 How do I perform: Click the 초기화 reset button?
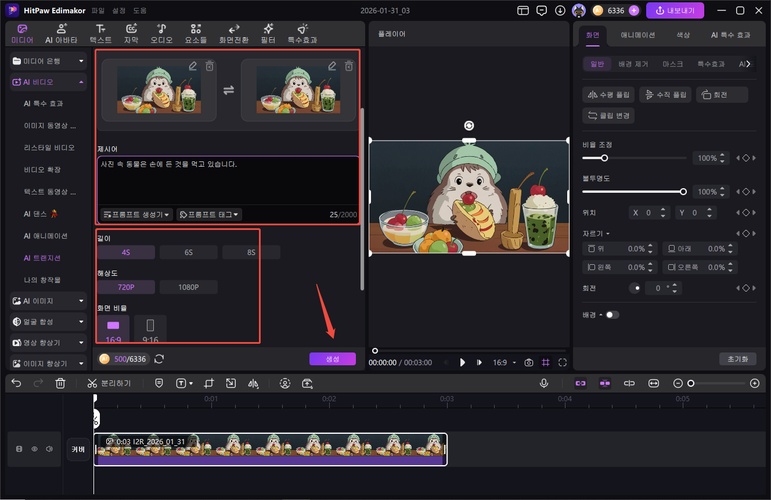coord(738,359)
